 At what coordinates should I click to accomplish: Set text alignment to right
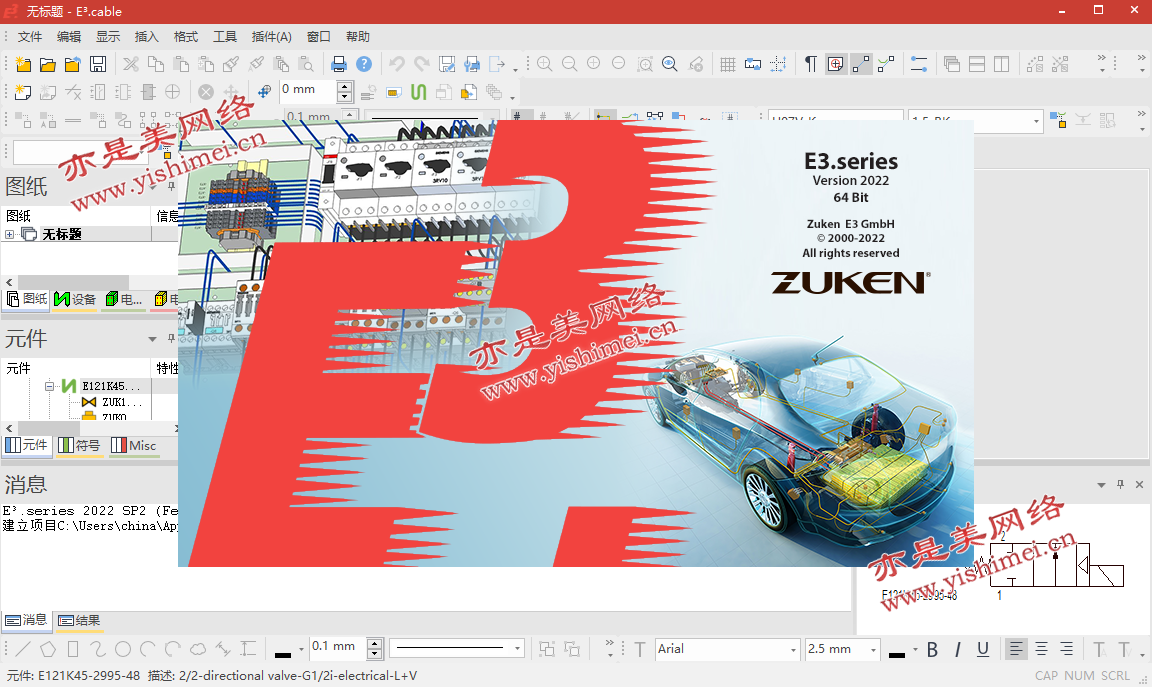[1066, 650]
